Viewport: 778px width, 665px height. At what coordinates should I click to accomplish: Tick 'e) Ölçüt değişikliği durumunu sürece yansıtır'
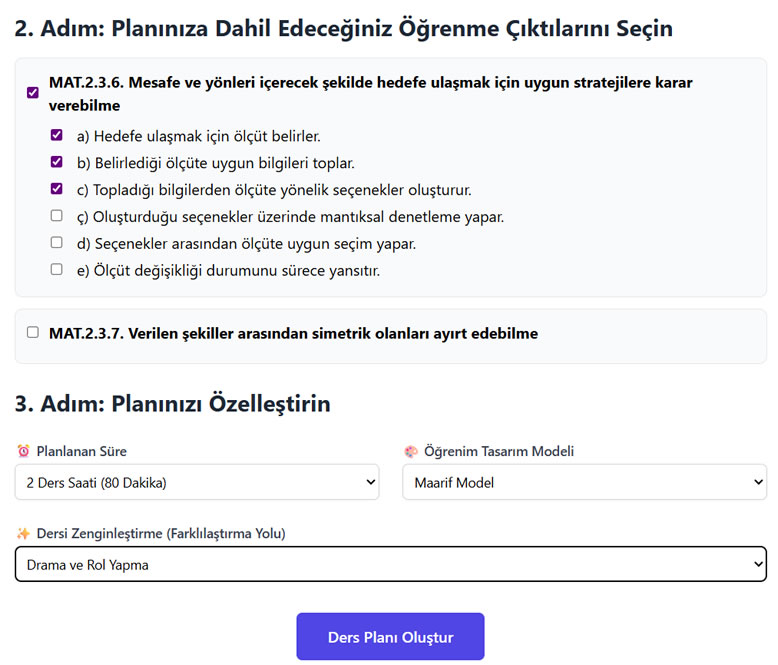point(57,269)
